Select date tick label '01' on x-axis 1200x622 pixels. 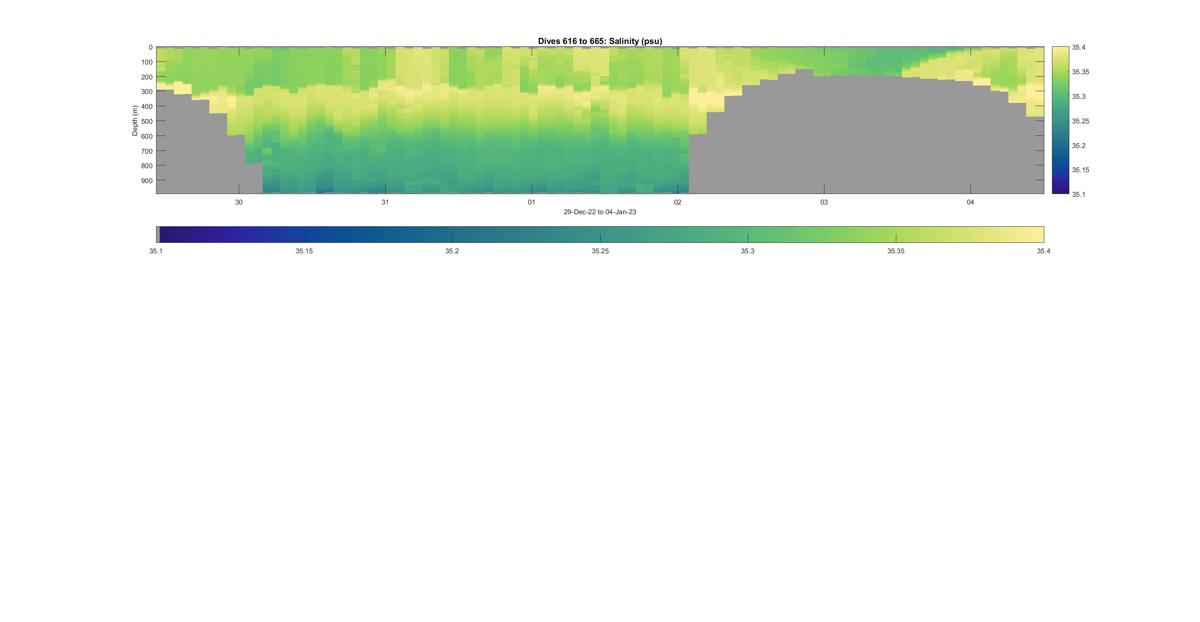point(532,202)
